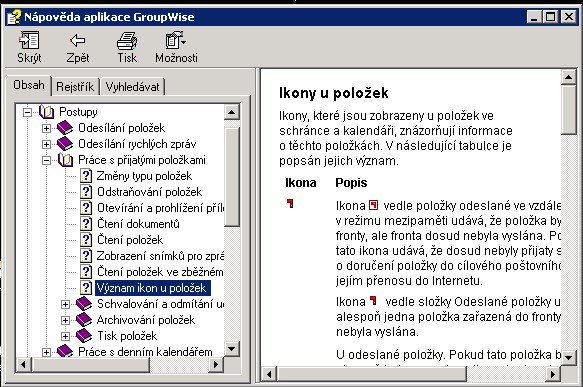Viewport: 583px width, 387px height.
Task: Click the Ikona column header text
Action: (300, 183)
